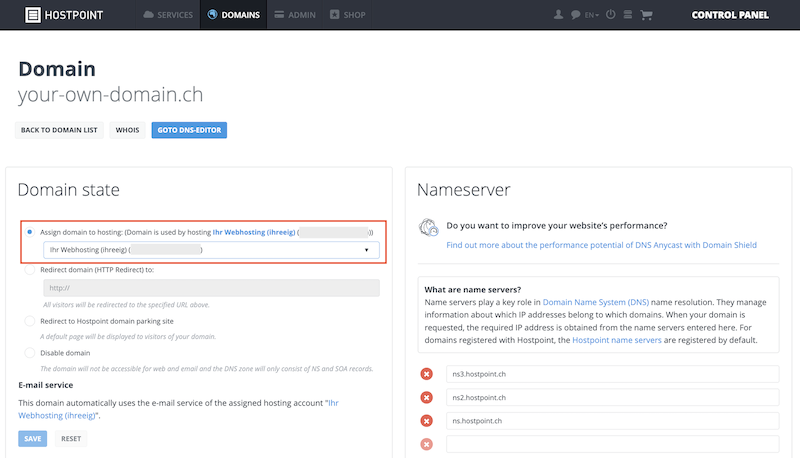Reset the domain state form

tap(71, 439)
